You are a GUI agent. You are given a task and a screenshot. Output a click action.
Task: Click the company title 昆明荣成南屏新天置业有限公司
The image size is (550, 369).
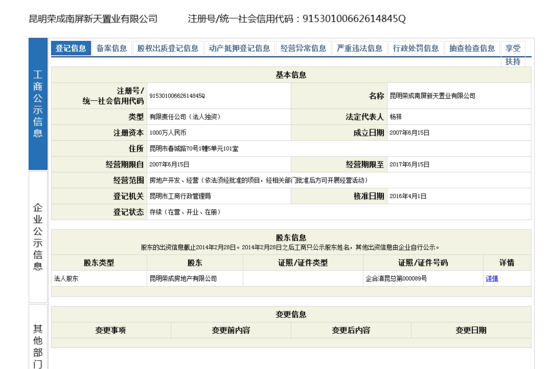click(x=93, y=19)
